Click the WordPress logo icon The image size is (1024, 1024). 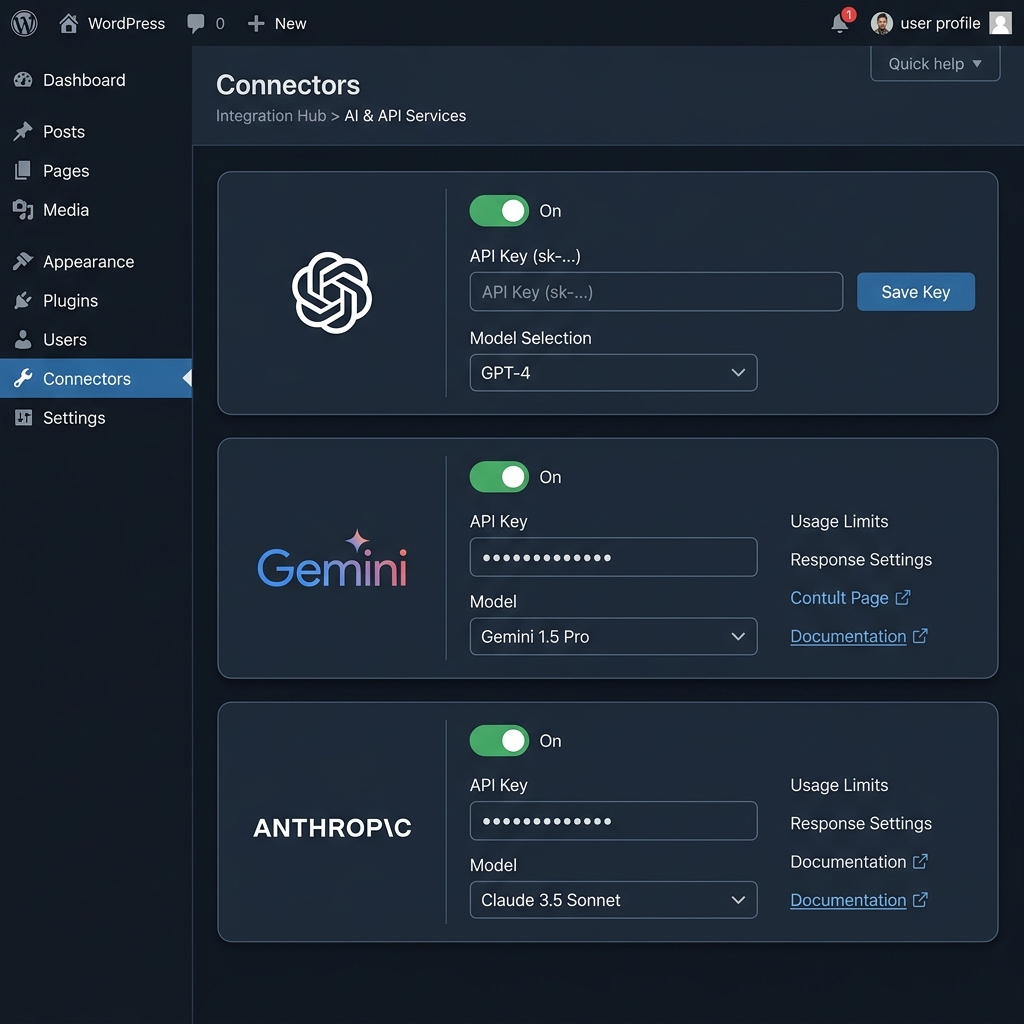click(x=24, y=23)
